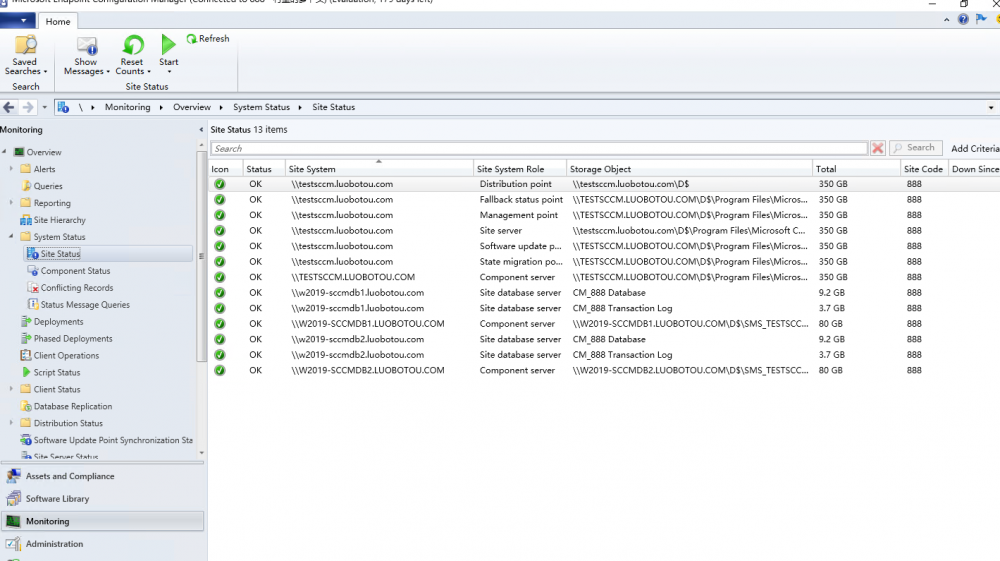Click the Overview breadcrumb segment

pos(192,107)
